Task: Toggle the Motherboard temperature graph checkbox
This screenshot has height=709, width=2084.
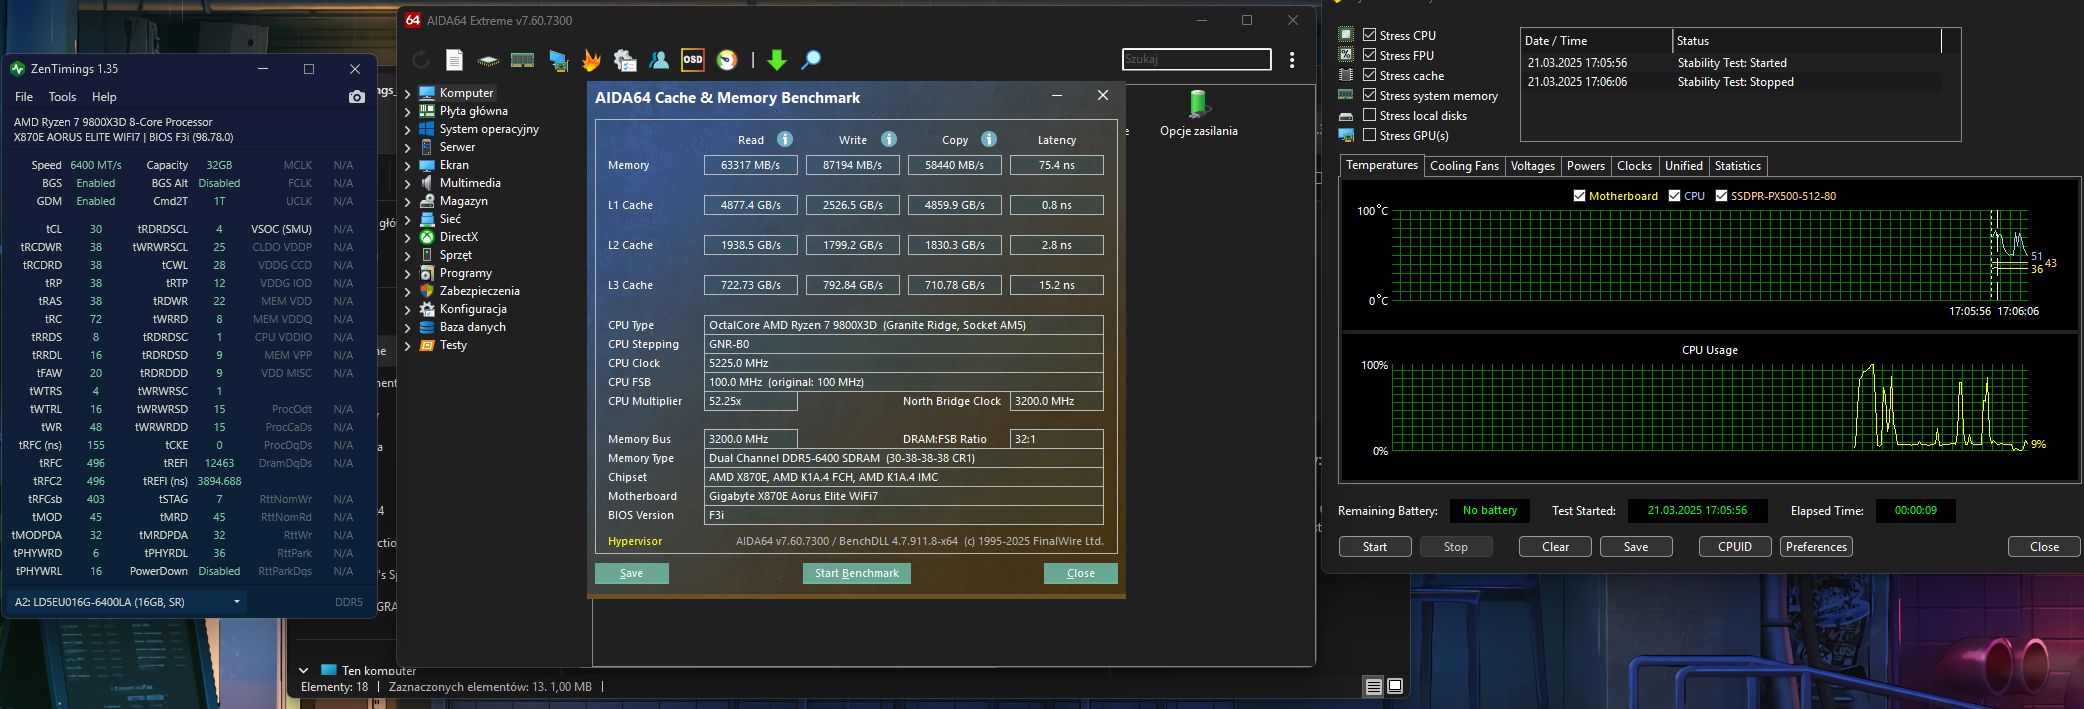Action: (x=1579, y=196)
